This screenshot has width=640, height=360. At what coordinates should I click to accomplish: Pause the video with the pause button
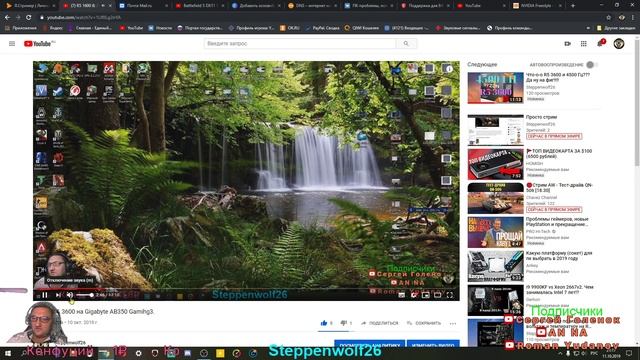(x=45, y=295)
